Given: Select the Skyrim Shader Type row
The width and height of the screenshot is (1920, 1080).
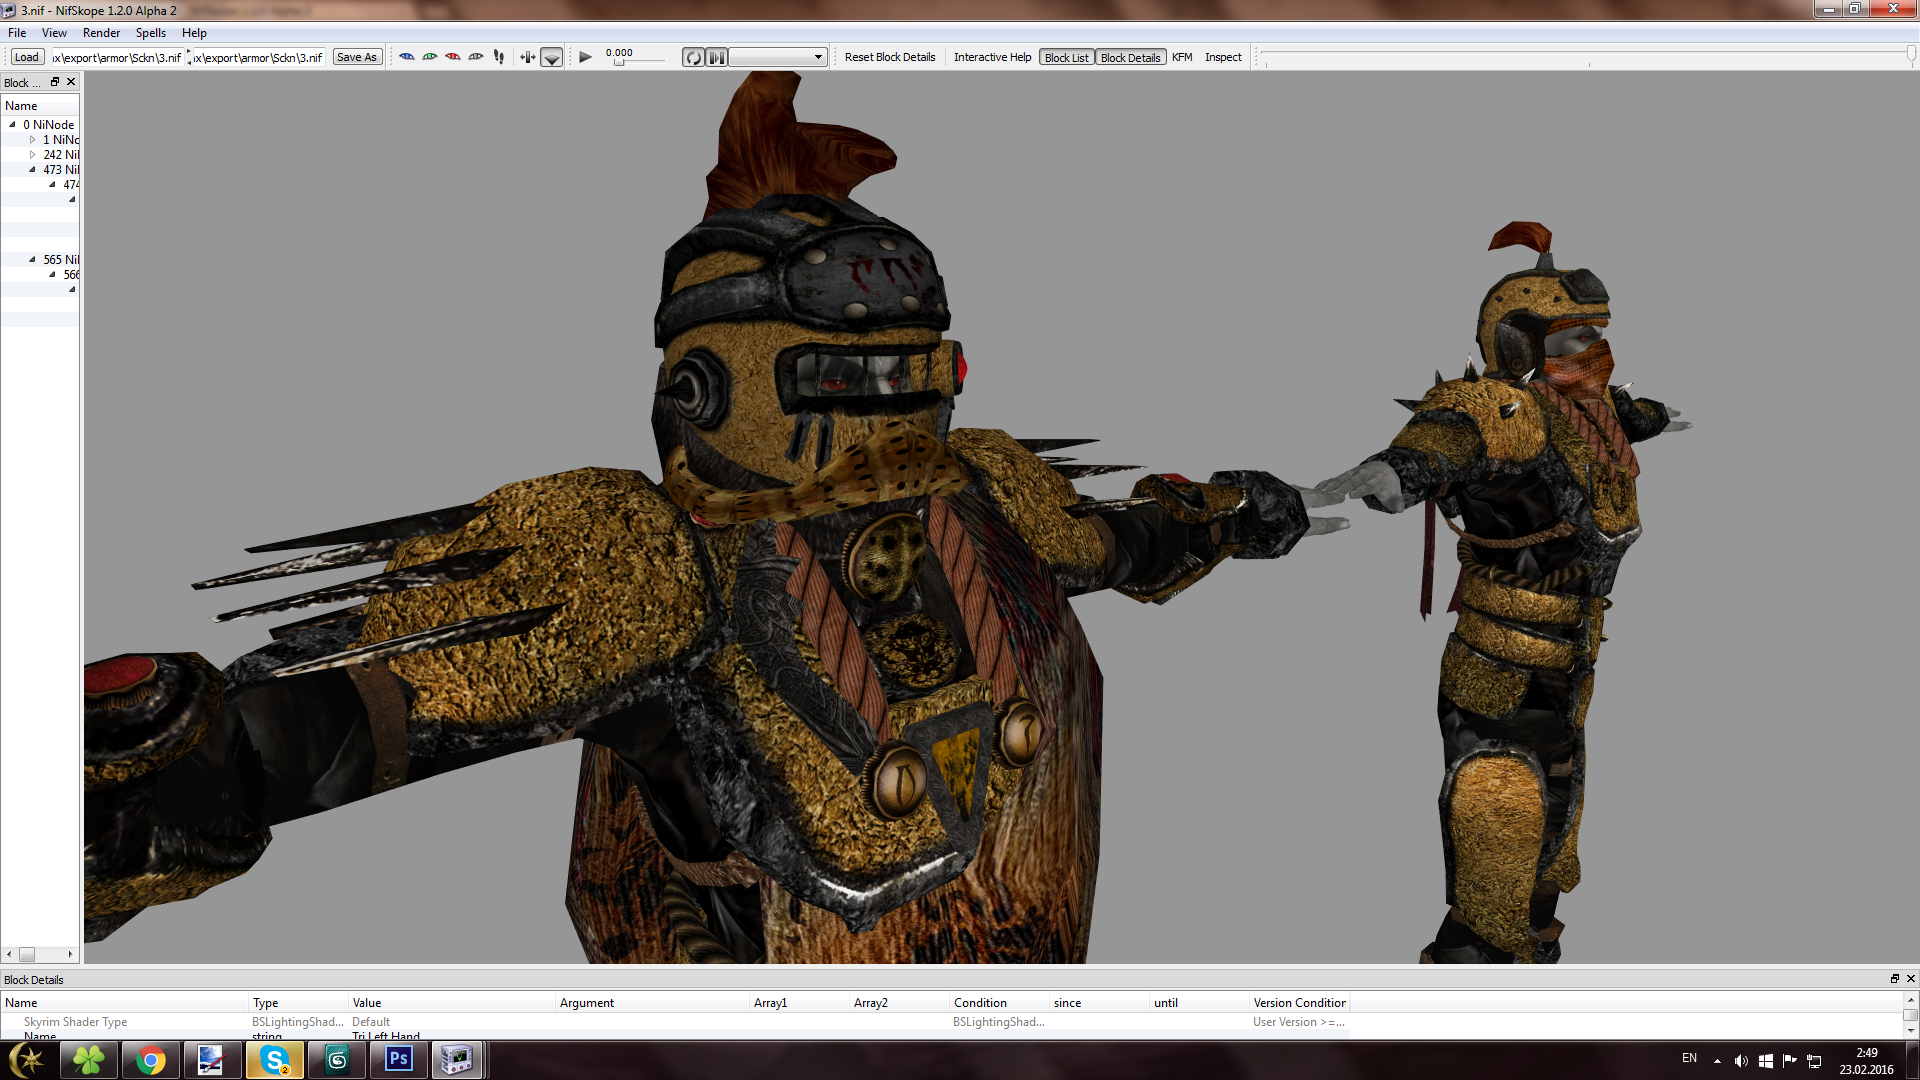Looking at the screenshot, I should 675,1022.
